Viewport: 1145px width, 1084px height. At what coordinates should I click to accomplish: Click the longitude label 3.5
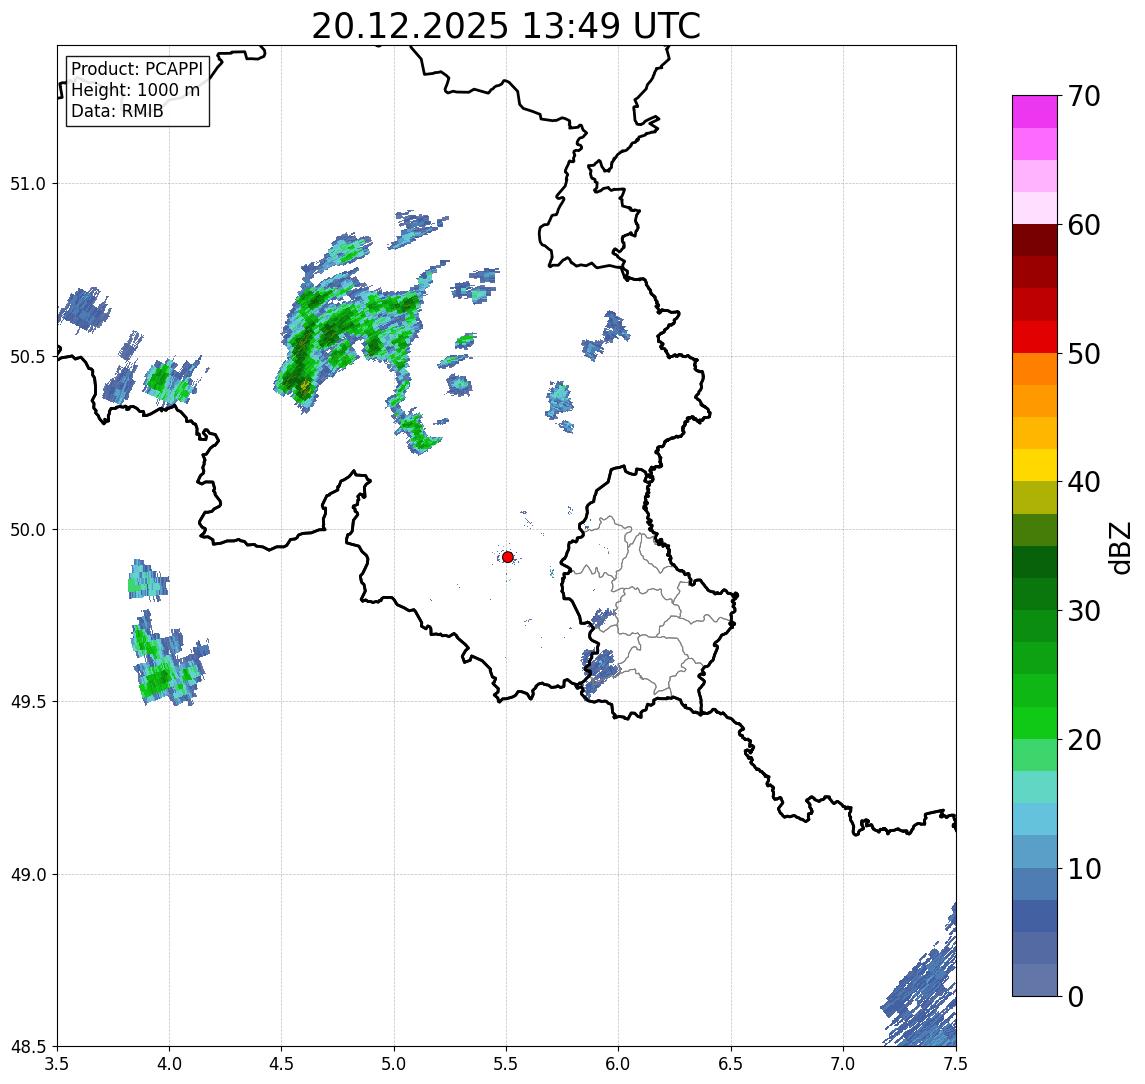(x=57, y=1064)
